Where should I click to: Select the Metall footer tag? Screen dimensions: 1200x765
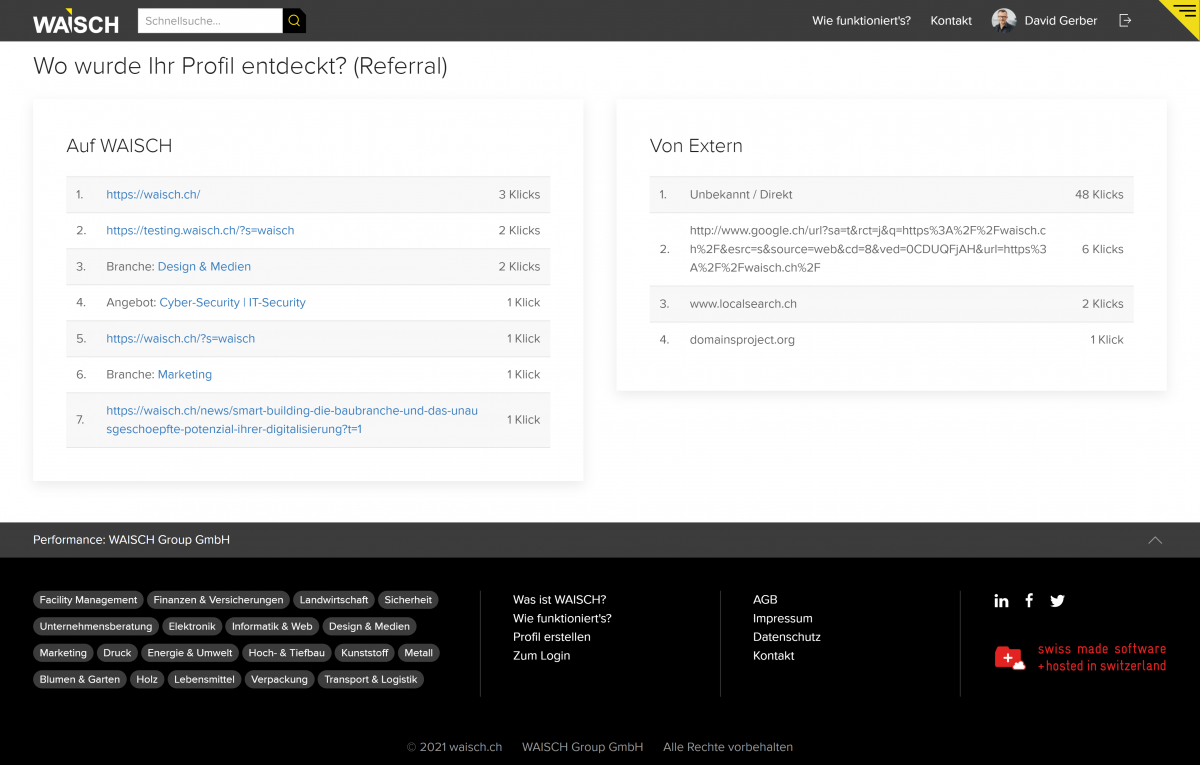(418, 653)
